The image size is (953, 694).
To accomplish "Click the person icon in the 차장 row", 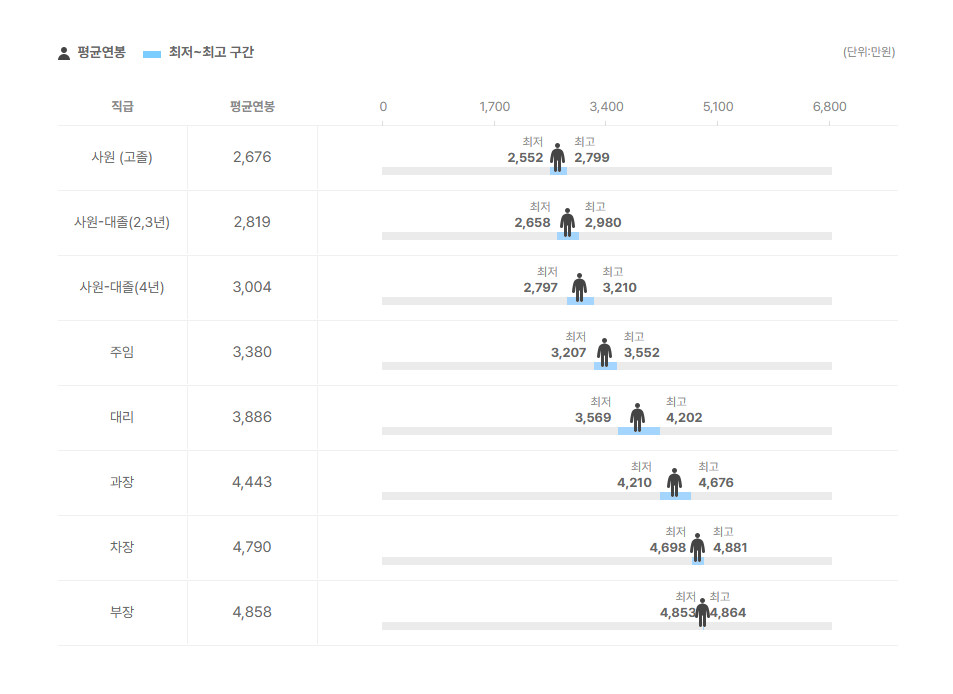I will point(697,547).
